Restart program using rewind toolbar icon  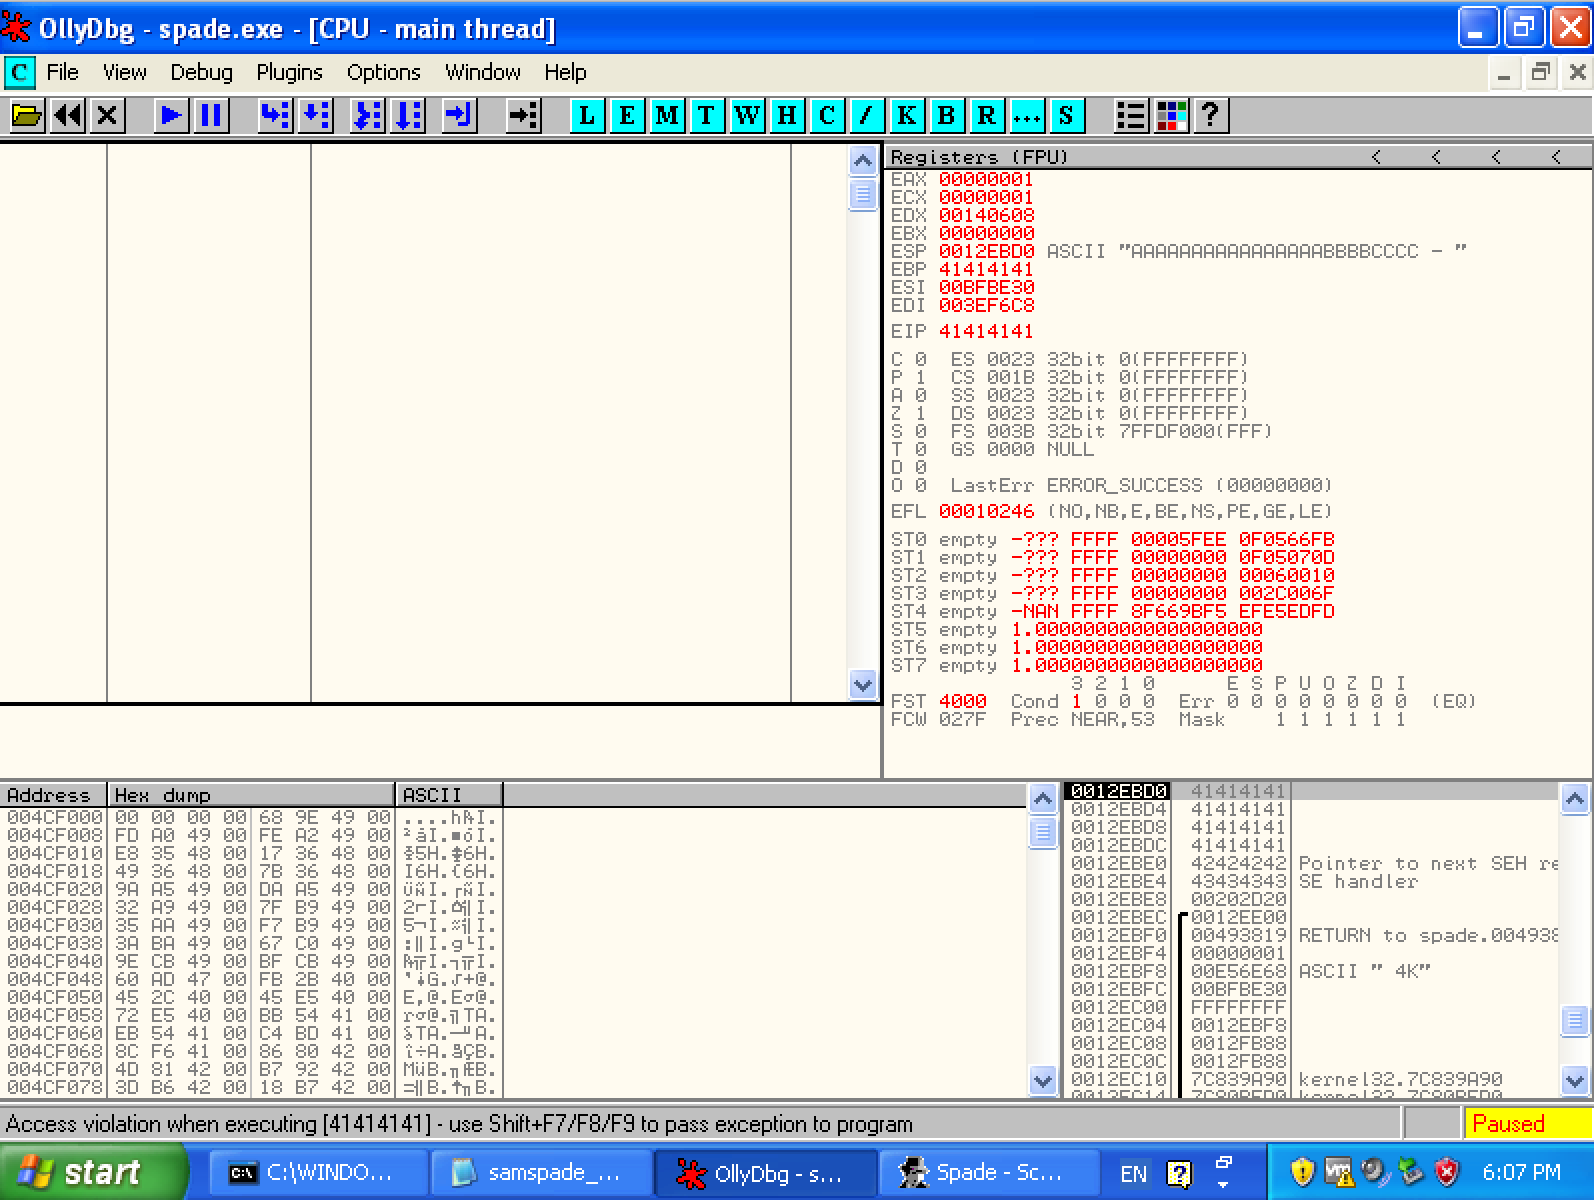[67, 116]
